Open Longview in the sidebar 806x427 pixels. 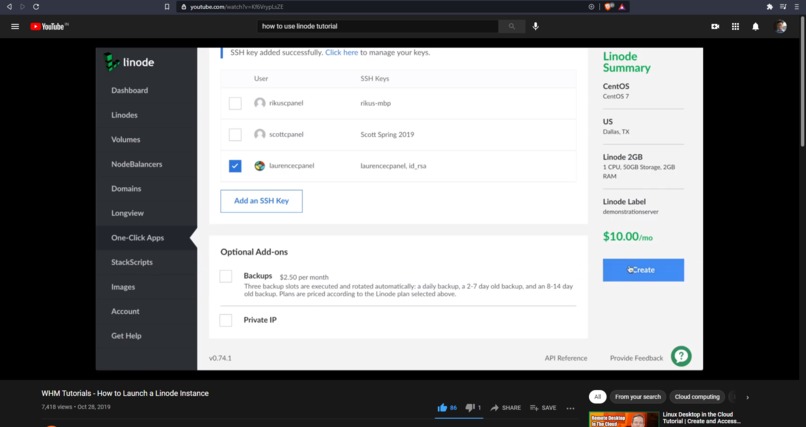click(x=127, y=213)
